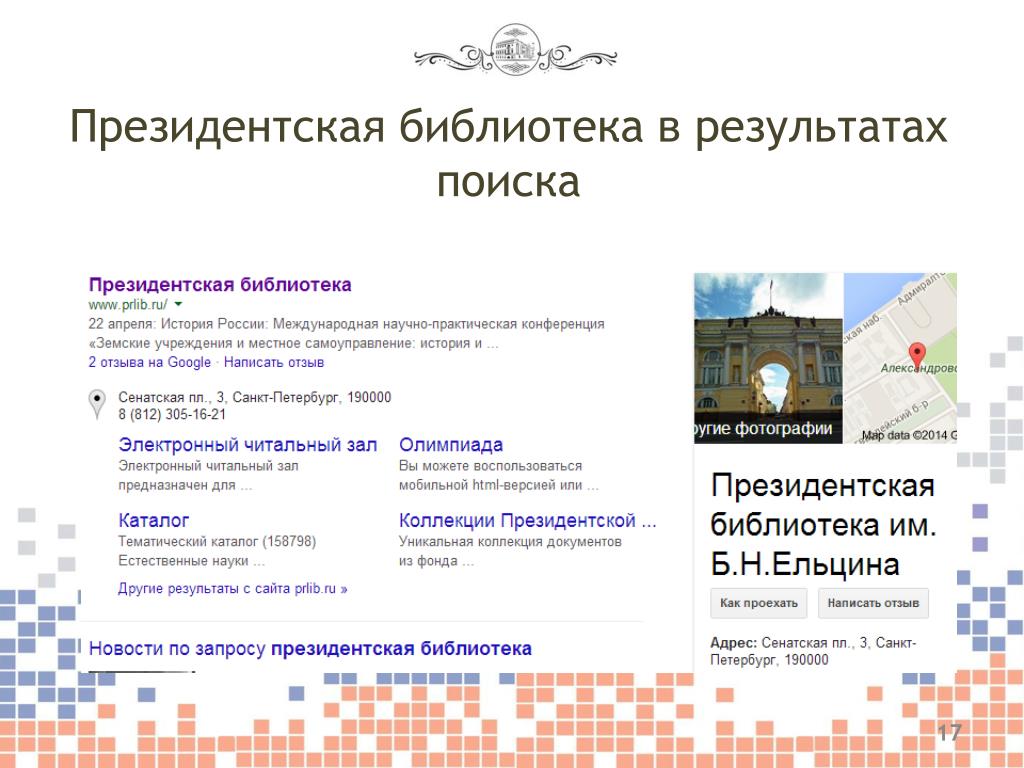1024x768 pixels.
Task: Click slide number 17
Action: (950, 733)
